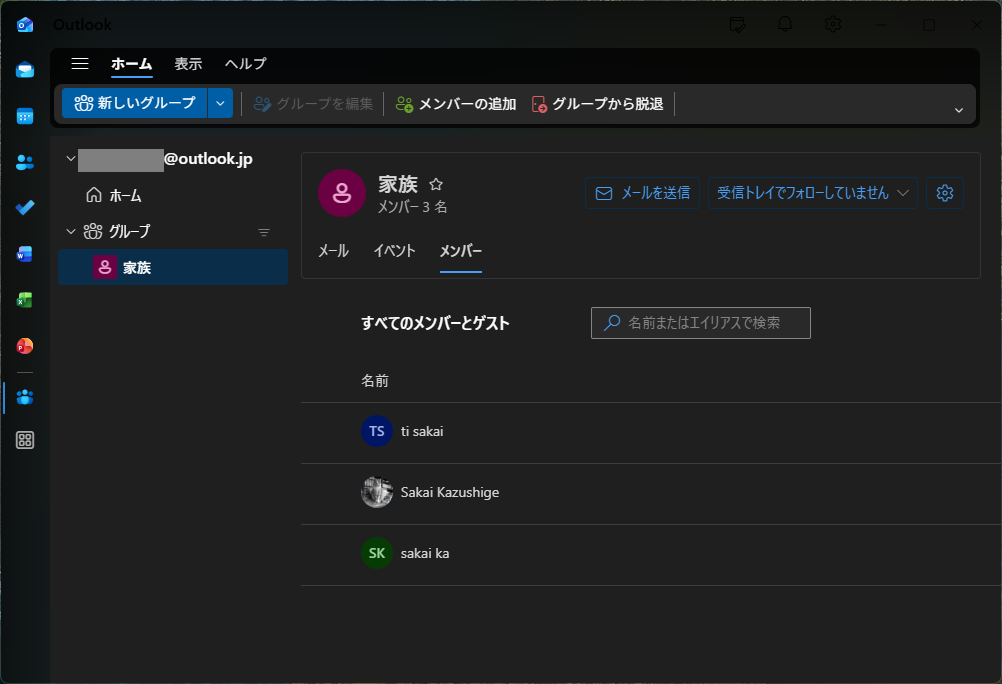Viewport: 1002px width, 684px height.
Task: Open the More apps grid icon
Action: coord(25,440)
